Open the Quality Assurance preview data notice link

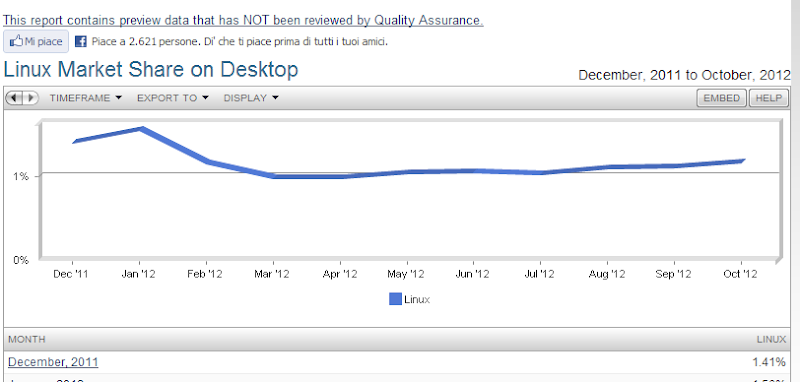click(x=243, y=20)
